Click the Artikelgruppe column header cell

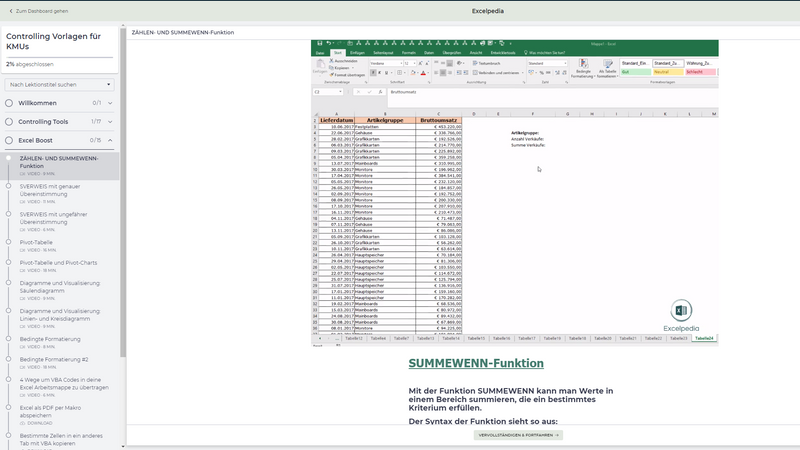click(385, 120)
